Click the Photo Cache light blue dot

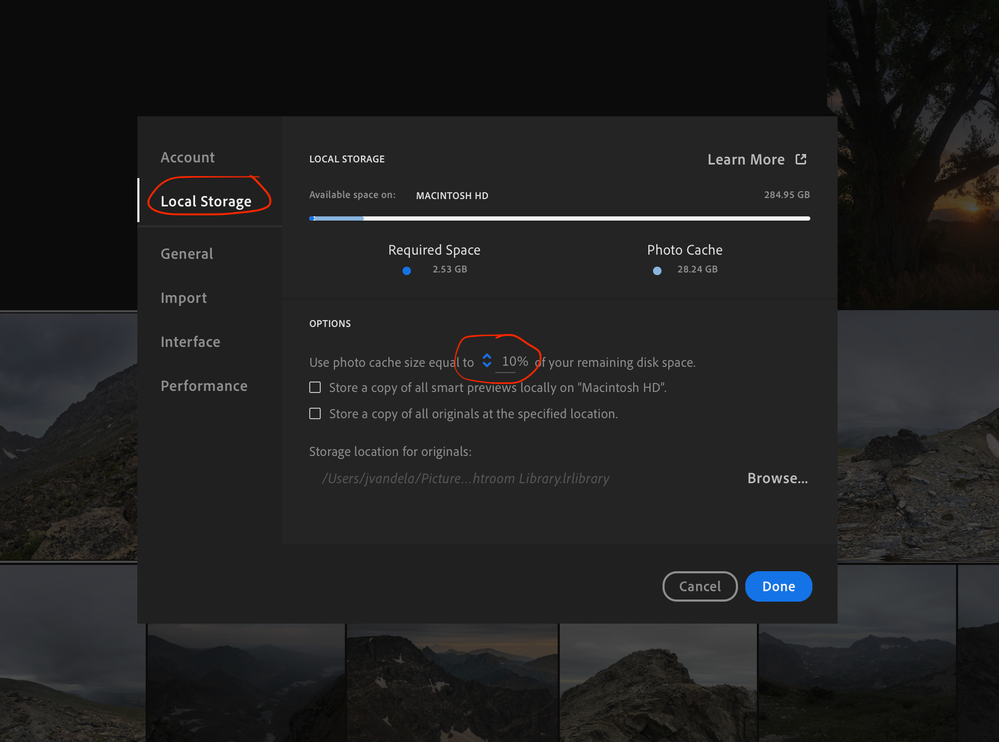657,271
